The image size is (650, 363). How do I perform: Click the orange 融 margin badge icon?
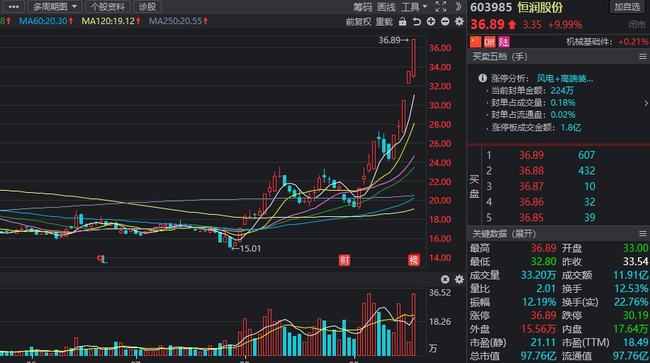[x=490, y=41]
